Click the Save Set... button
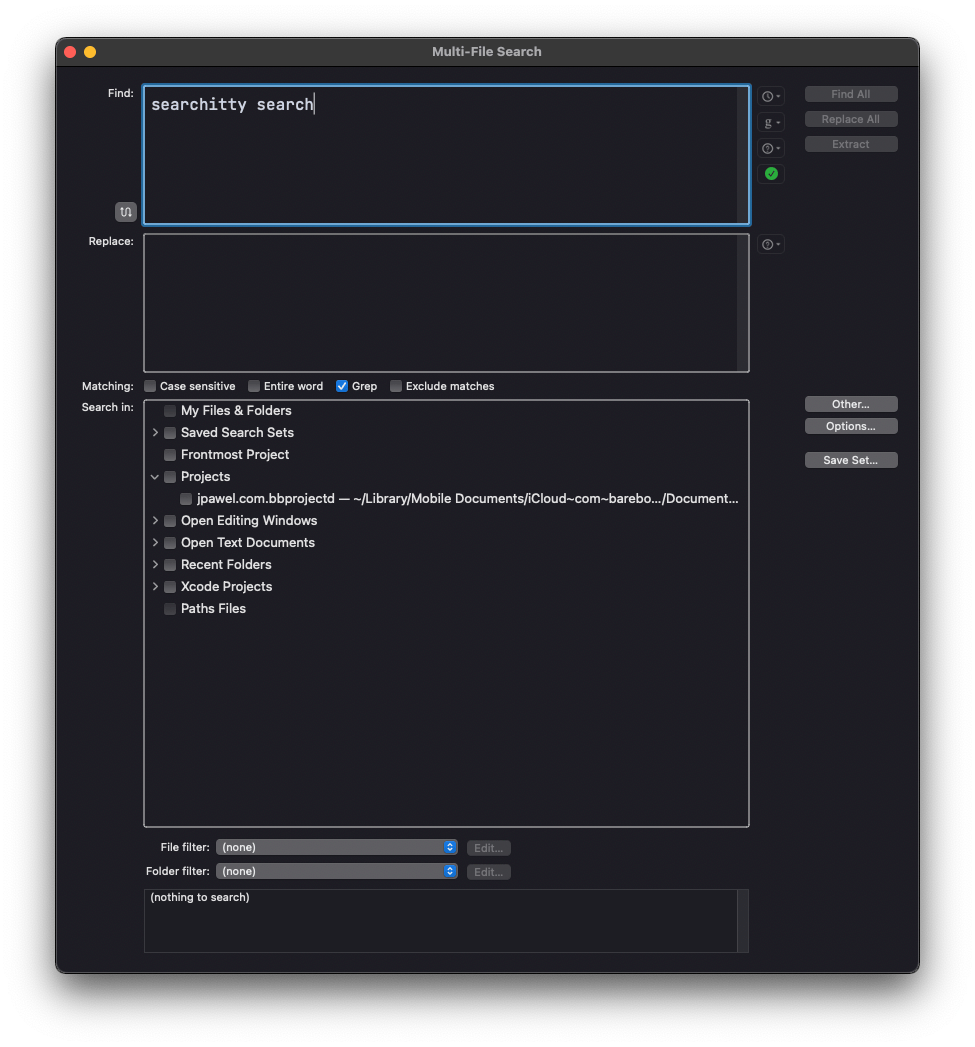Screen dimensions: 975x1047 click(851, 460)
